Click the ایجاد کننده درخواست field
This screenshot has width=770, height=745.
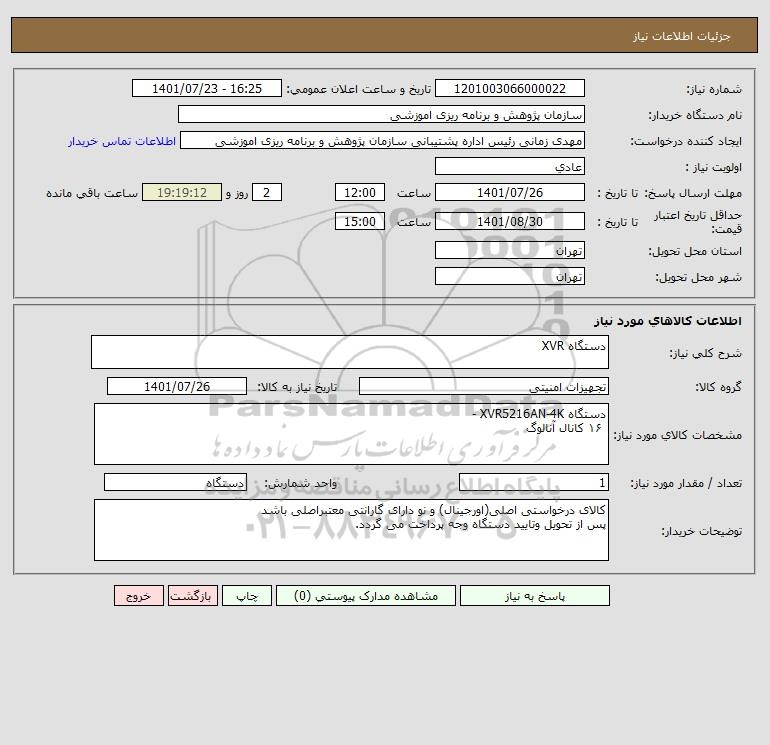coord(383,140)
